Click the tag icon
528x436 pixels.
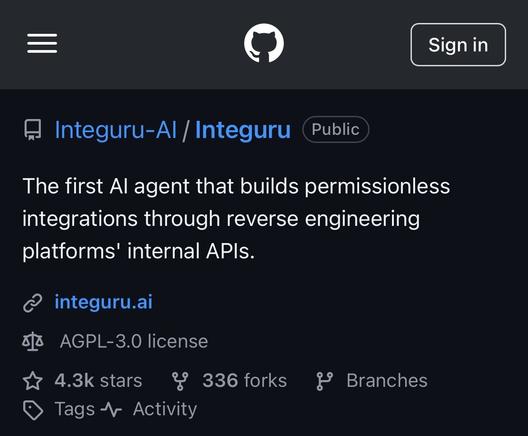pyautogui.click(x=33, y=410)
